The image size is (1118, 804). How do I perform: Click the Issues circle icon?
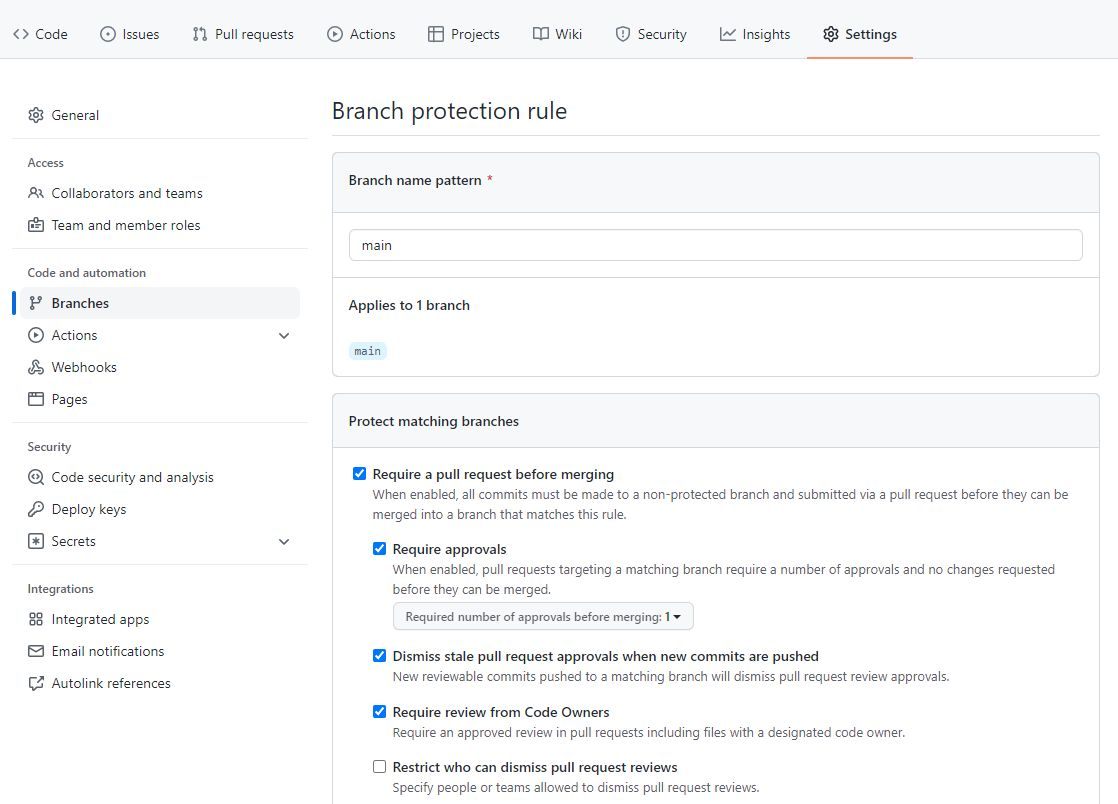108,34
